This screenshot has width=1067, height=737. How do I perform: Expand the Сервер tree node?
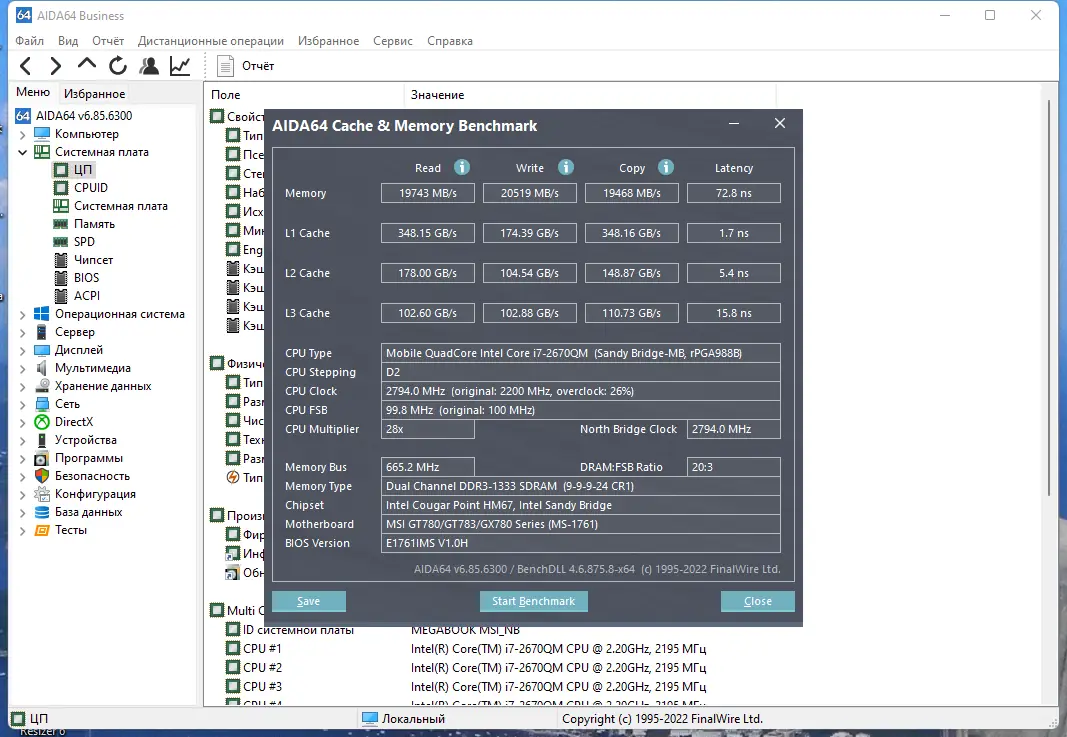(x=22, y=332)
